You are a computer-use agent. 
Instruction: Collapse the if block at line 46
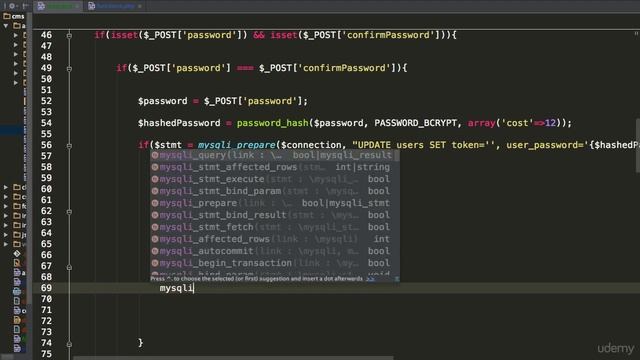tap(69, 36)
